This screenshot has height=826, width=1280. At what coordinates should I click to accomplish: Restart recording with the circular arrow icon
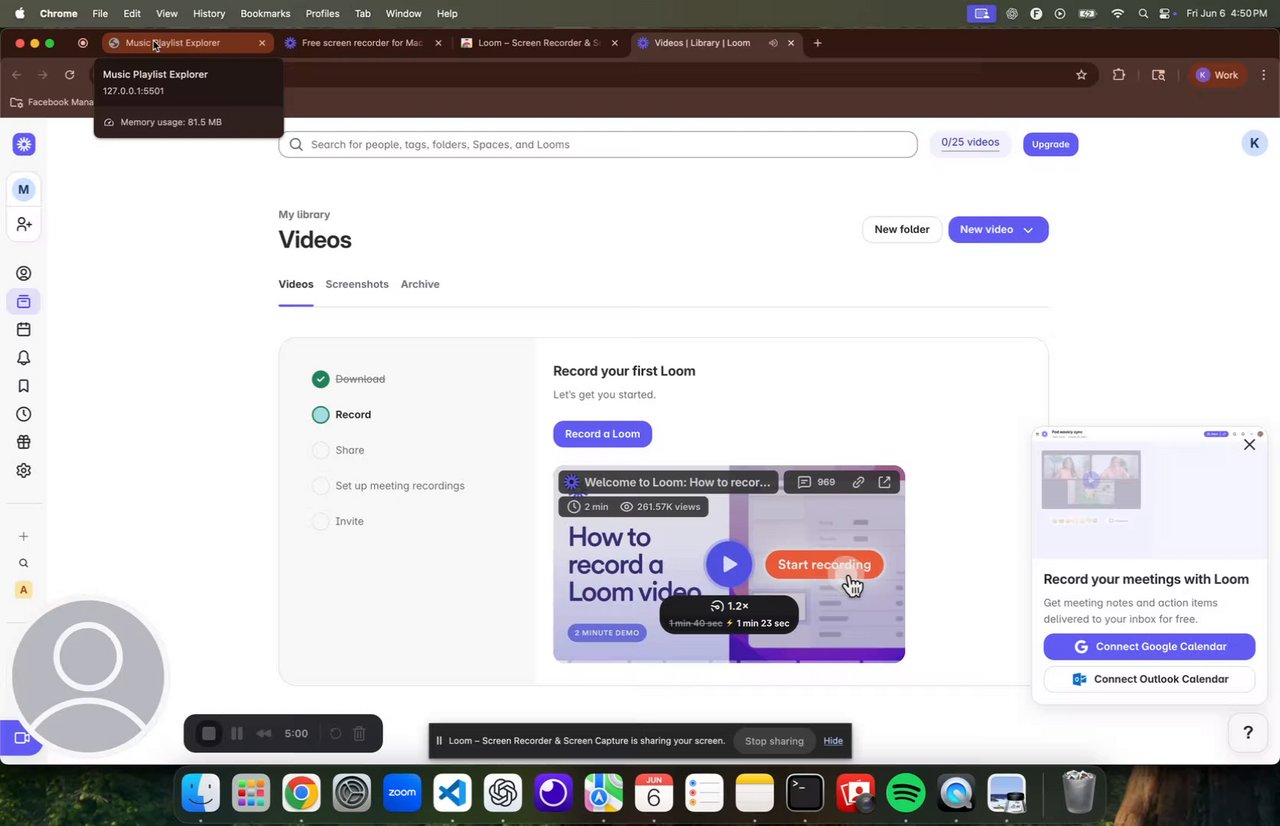[335, 733]
